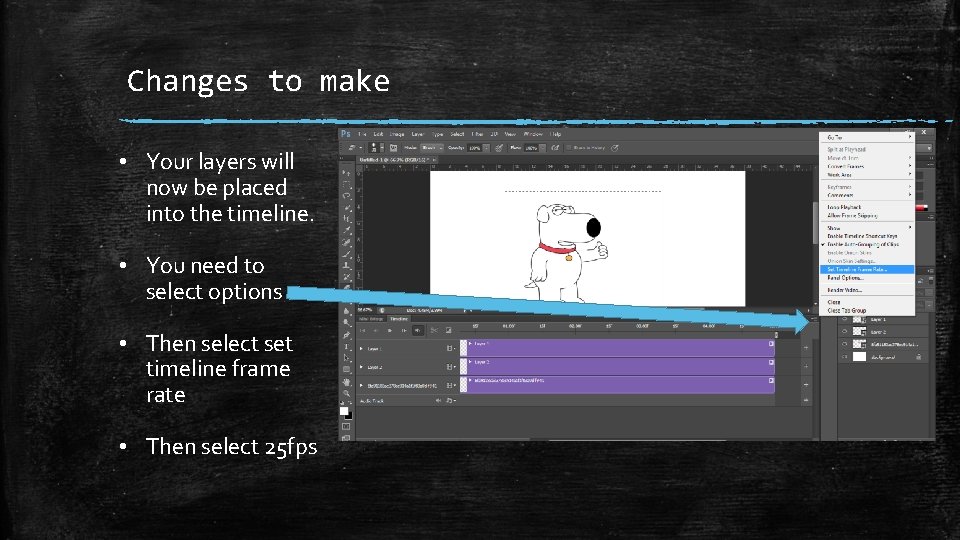
Task: Open the brush Mode dropdown
Action: (432, 148)
